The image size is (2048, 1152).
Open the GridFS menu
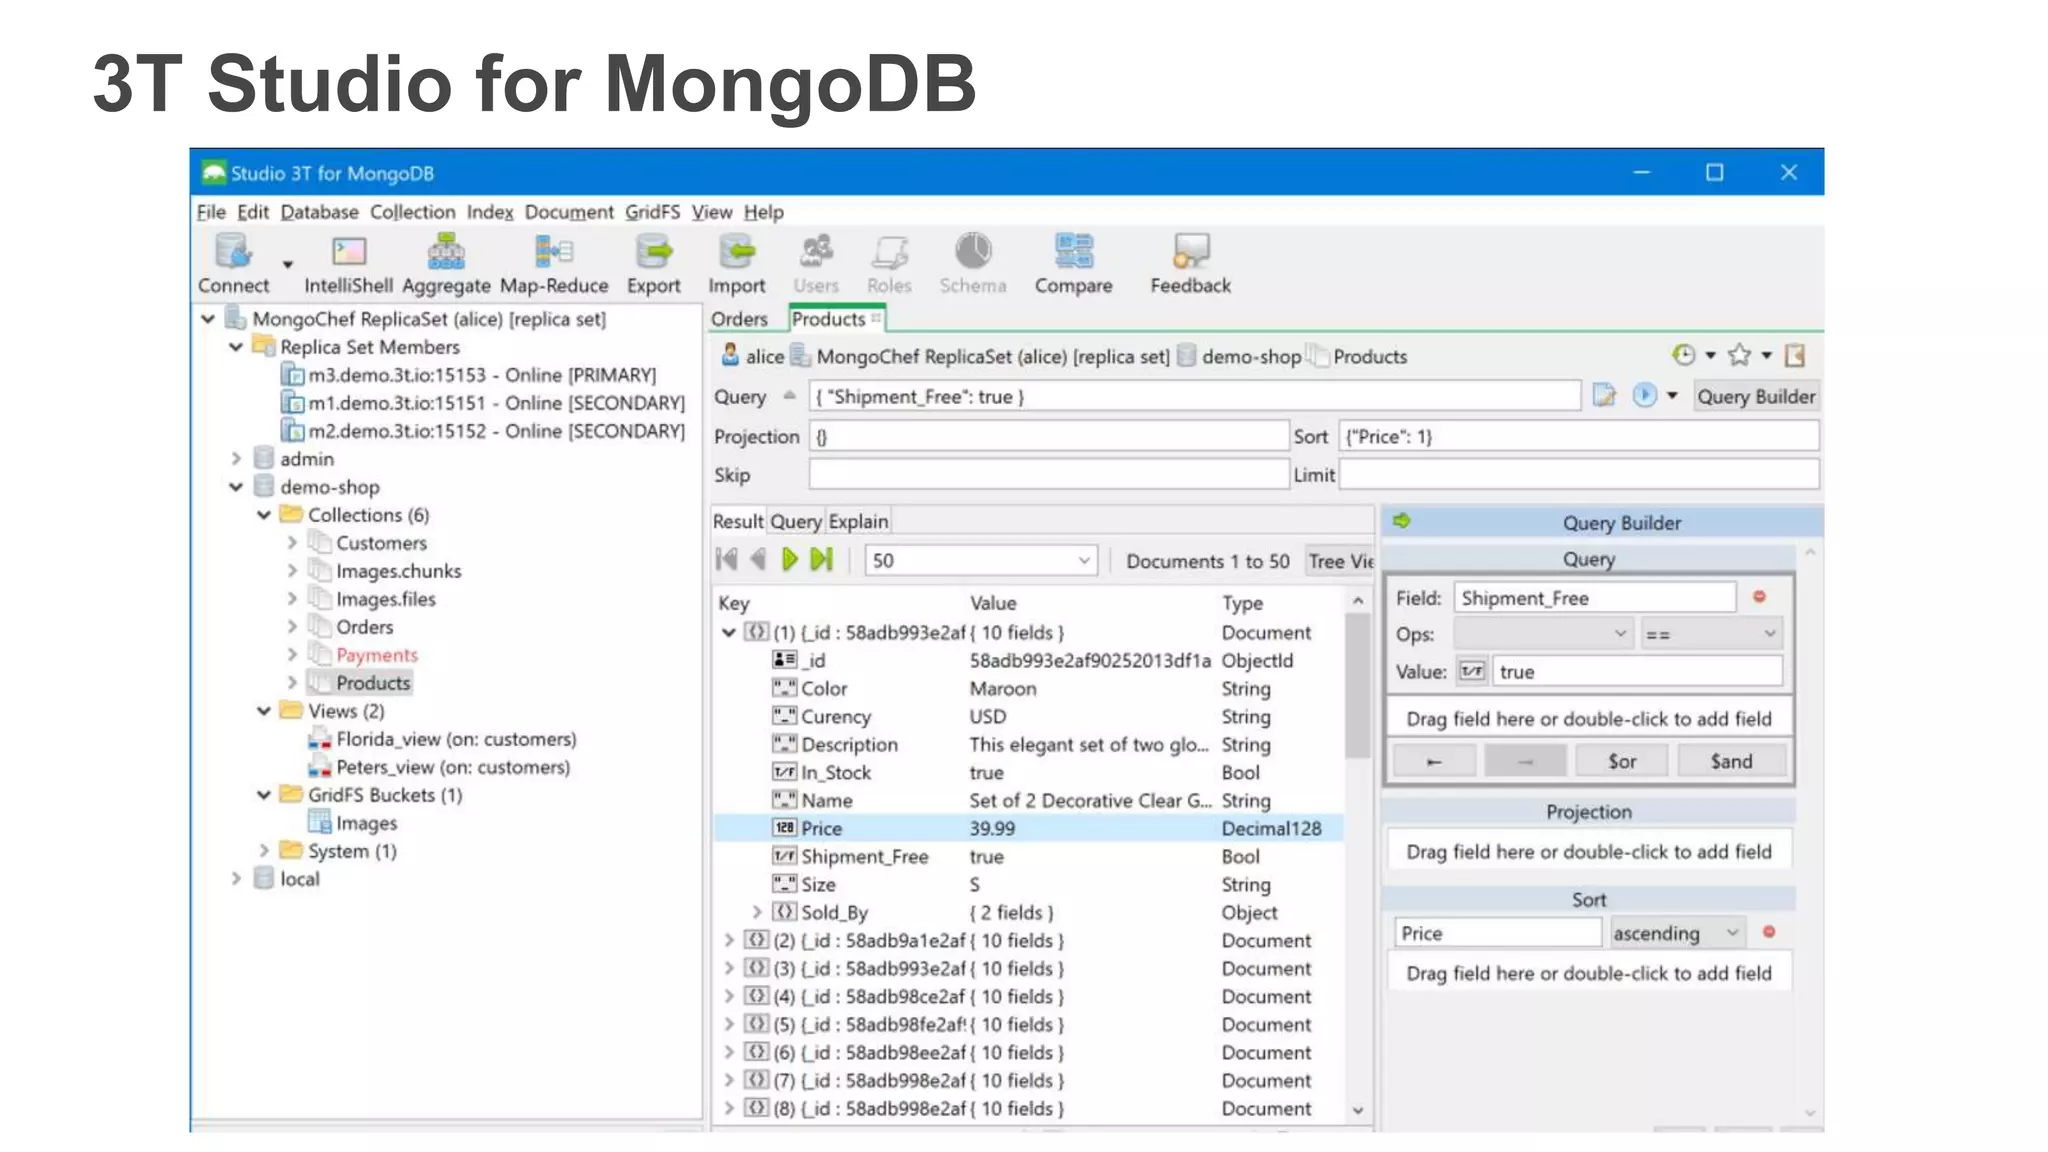(652, 212)
